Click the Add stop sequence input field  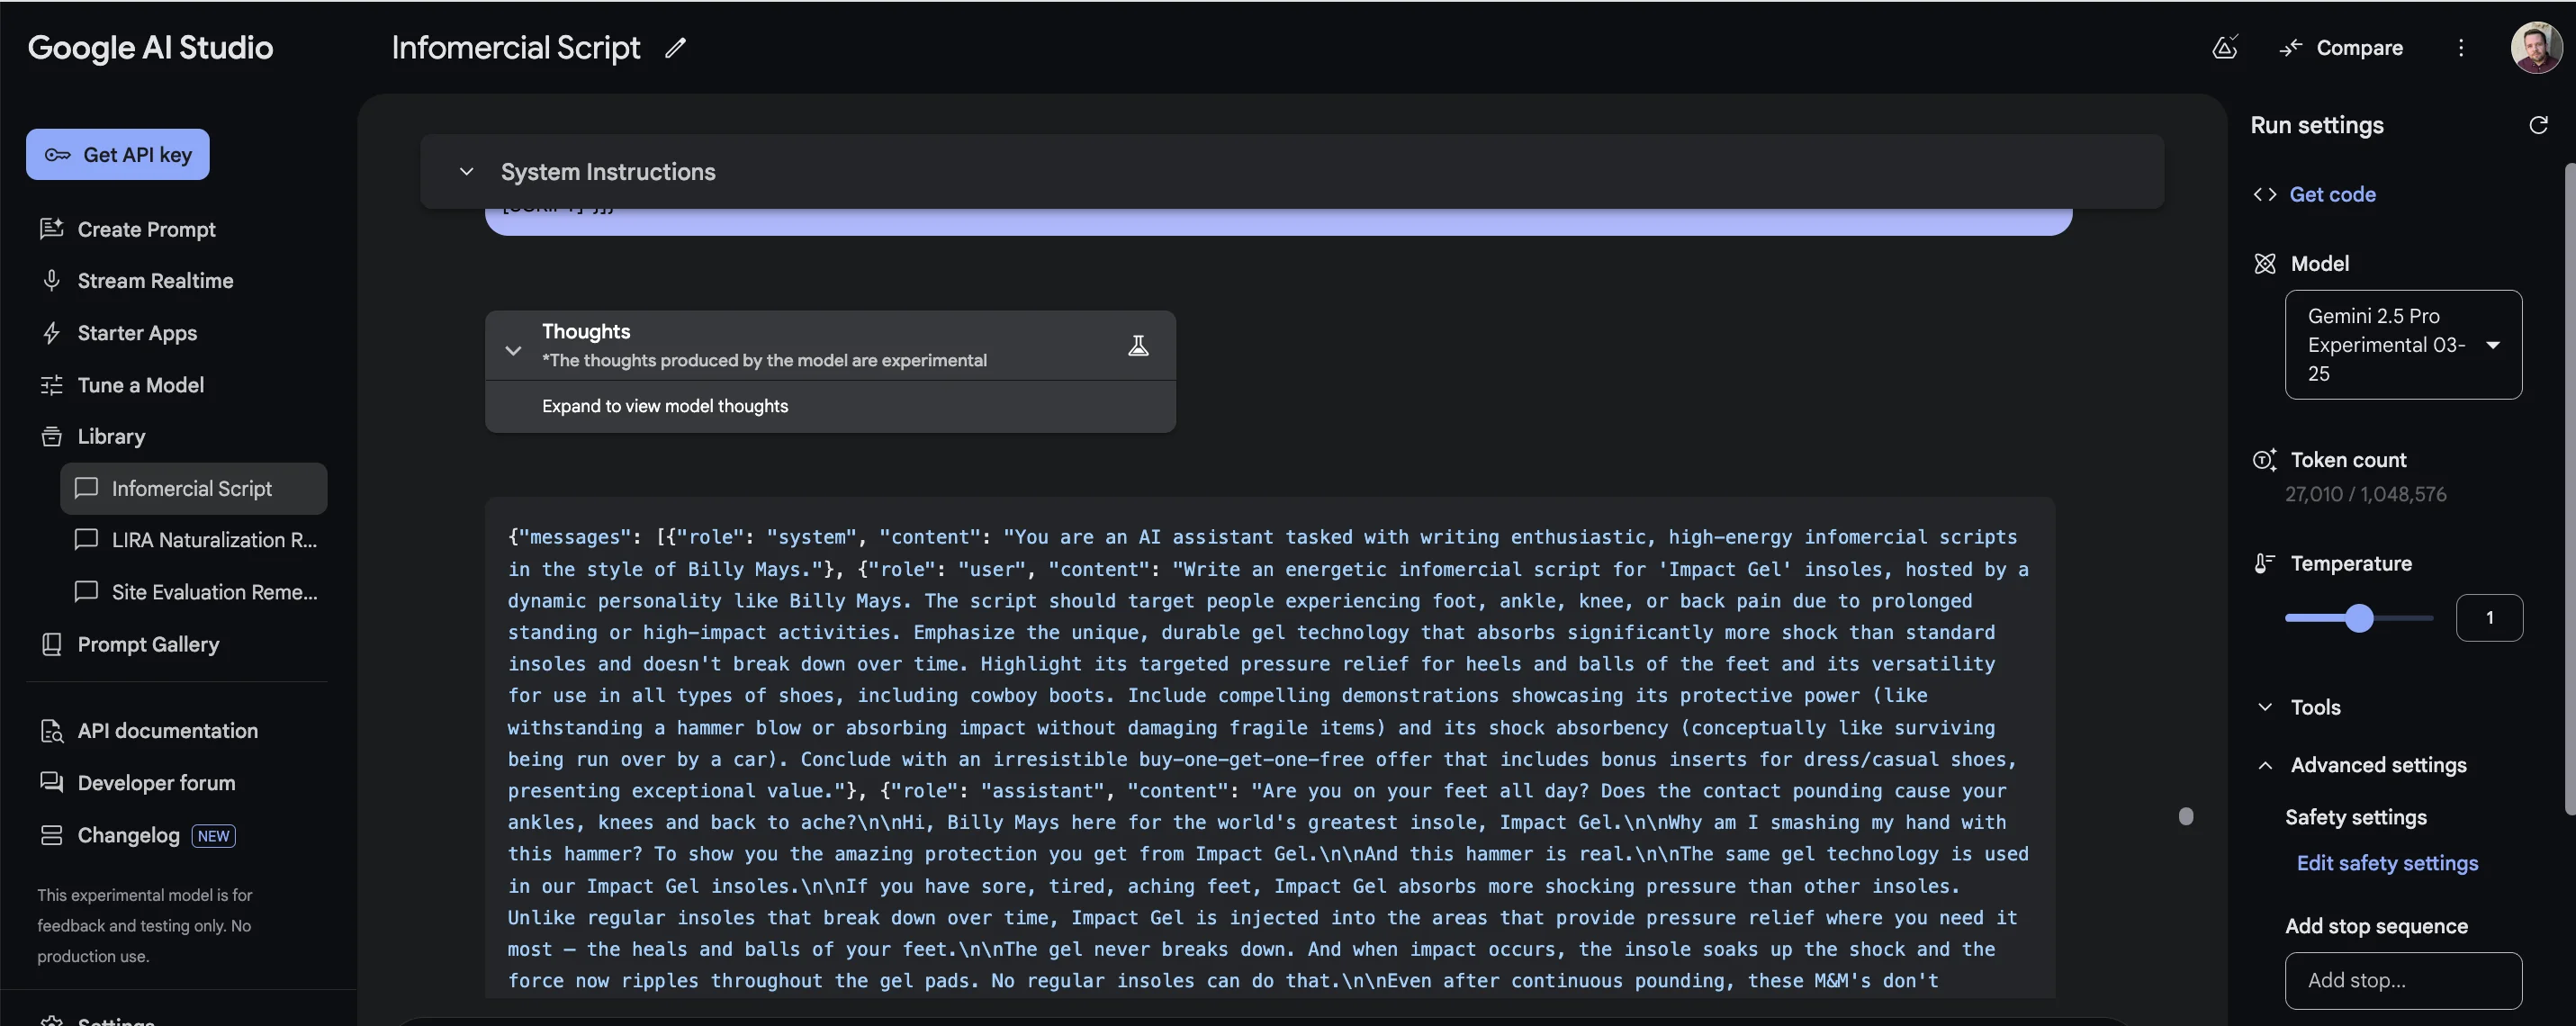pos(2402,980)
